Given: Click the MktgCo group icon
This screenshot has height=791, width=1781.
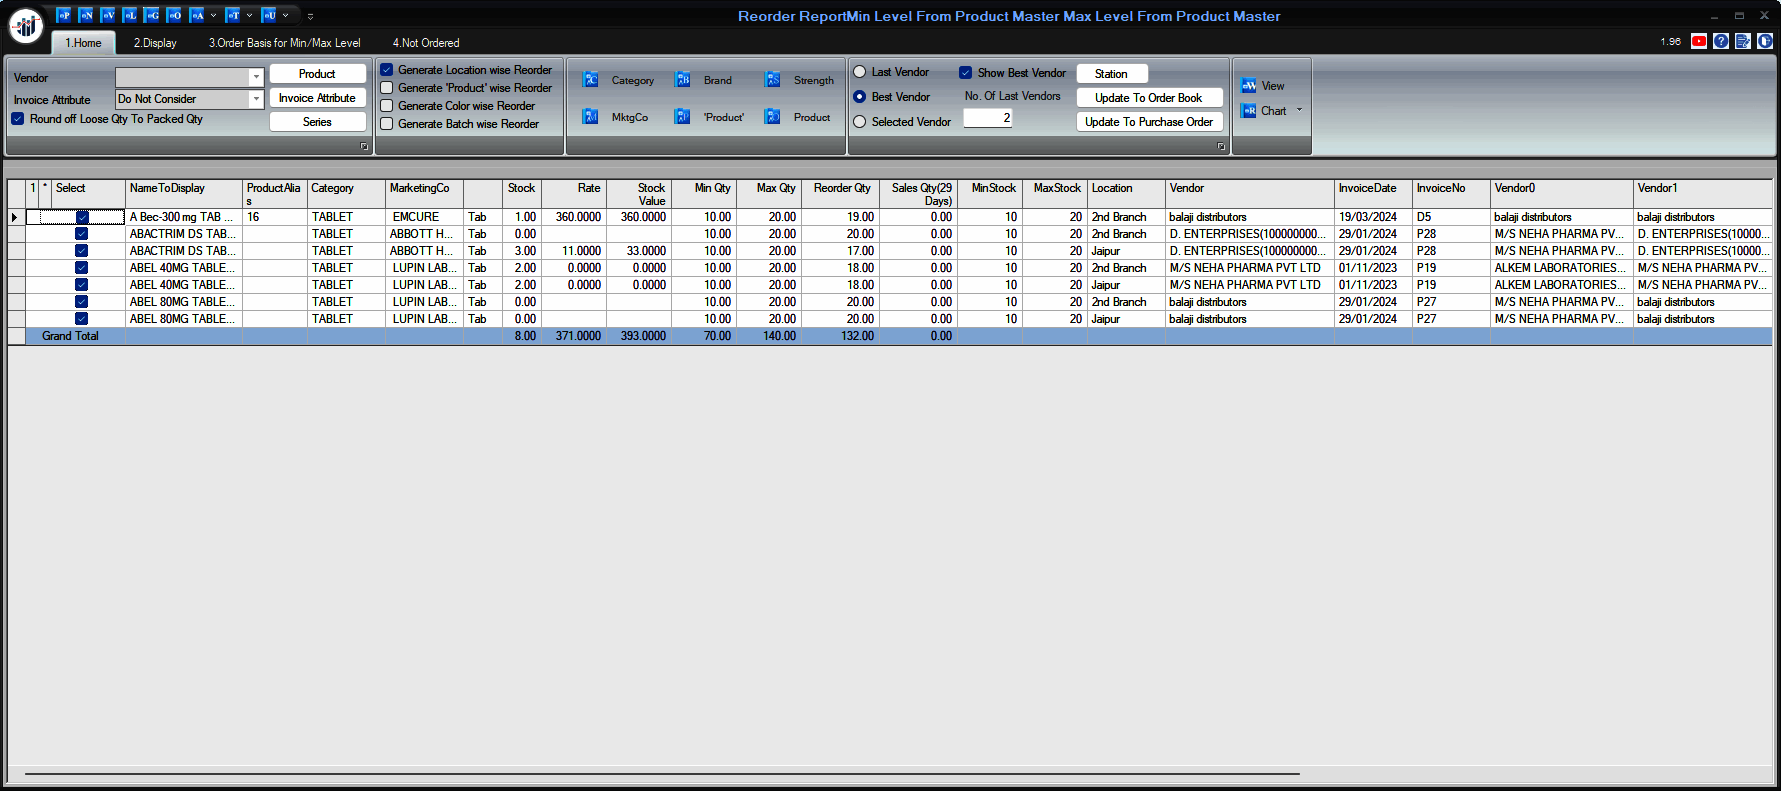Looking at the screenshot, I should [x=591, y=117].
